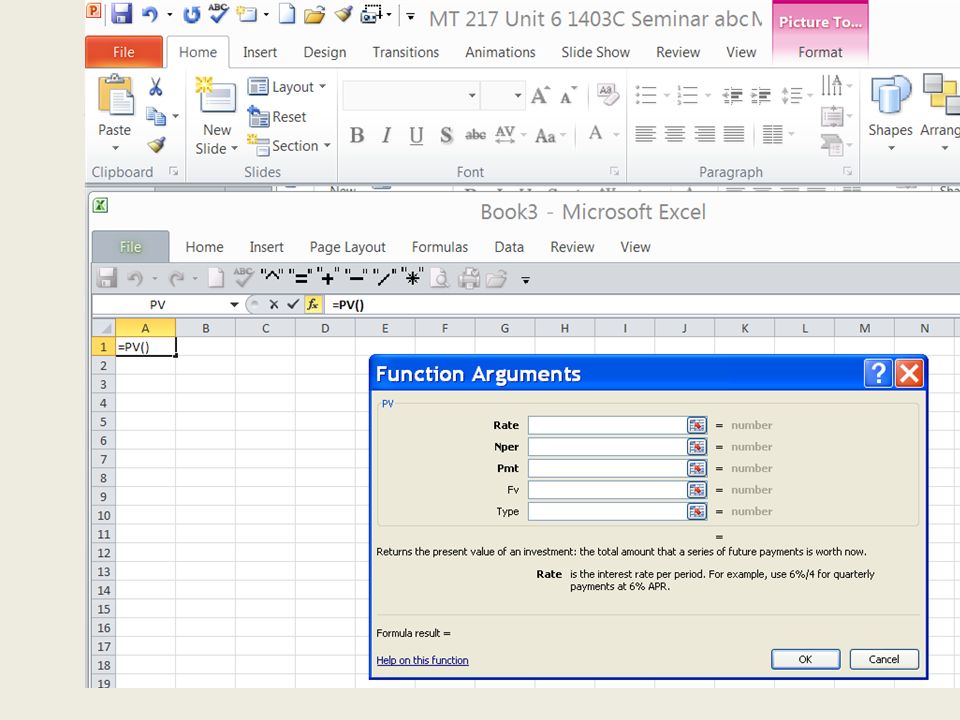Toggle Bold in PowerPoint Font group
This screenshot has height=720, width=960.
(357, 135)
